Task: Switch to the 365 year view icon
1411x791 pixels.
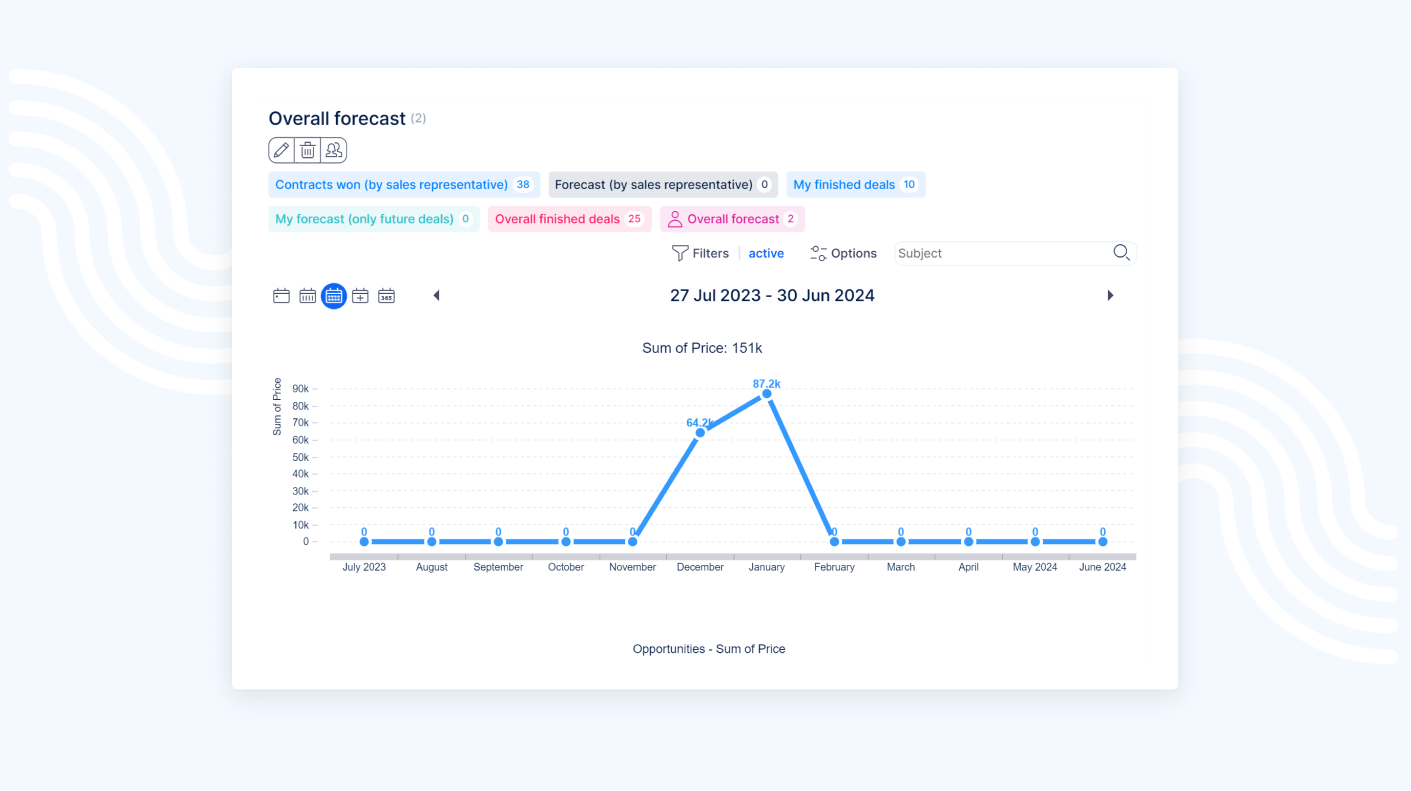Action: [386, 296]
